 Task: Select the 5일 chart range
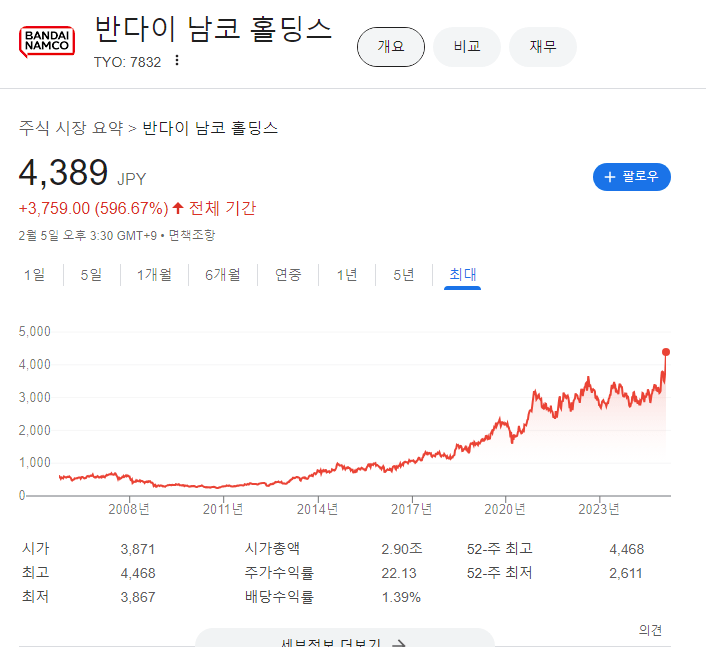91,275
